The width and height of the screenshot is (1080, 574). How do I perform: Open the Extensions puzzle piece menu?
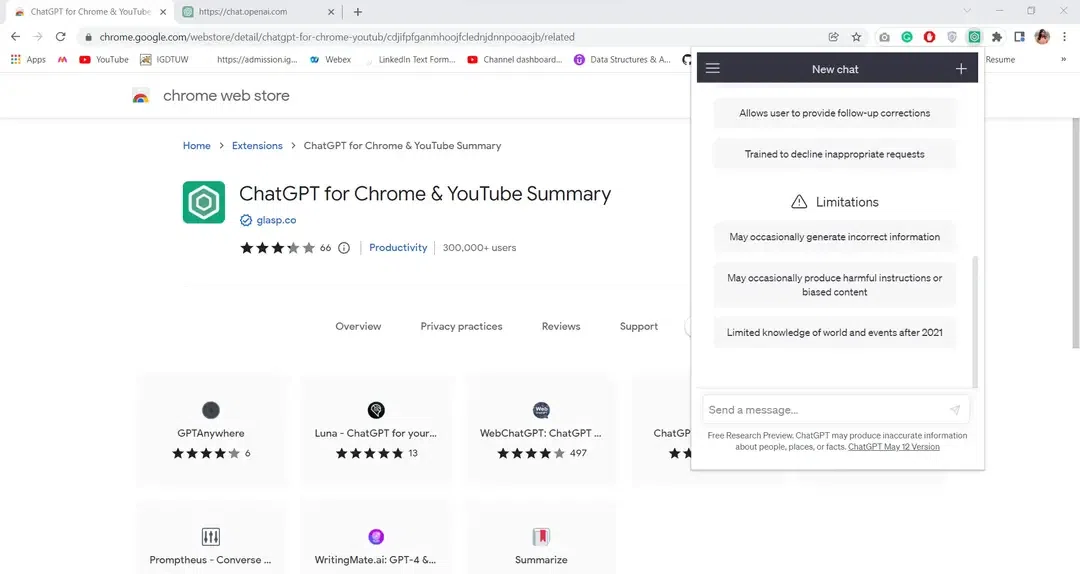tap(997, 37)
